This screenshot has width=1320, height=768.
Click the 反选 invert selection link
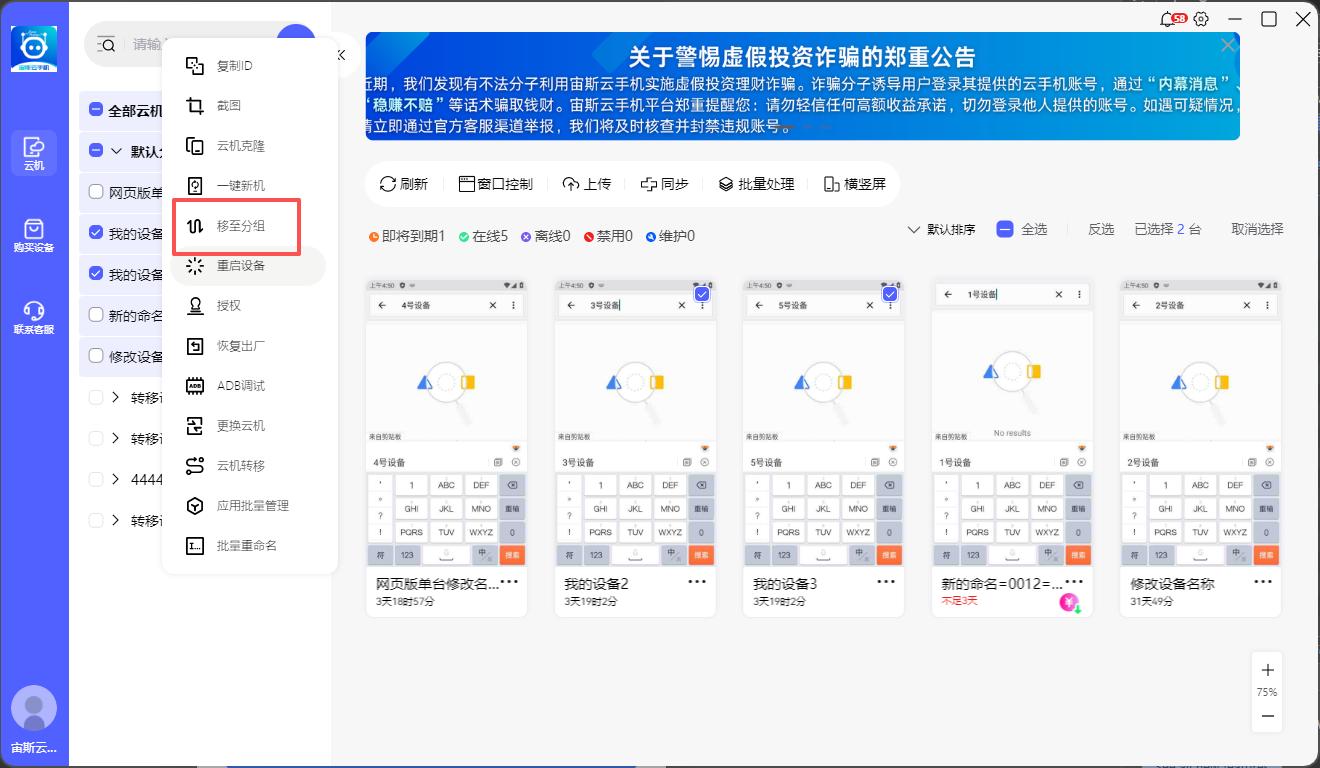click(x=1101, y=229)
